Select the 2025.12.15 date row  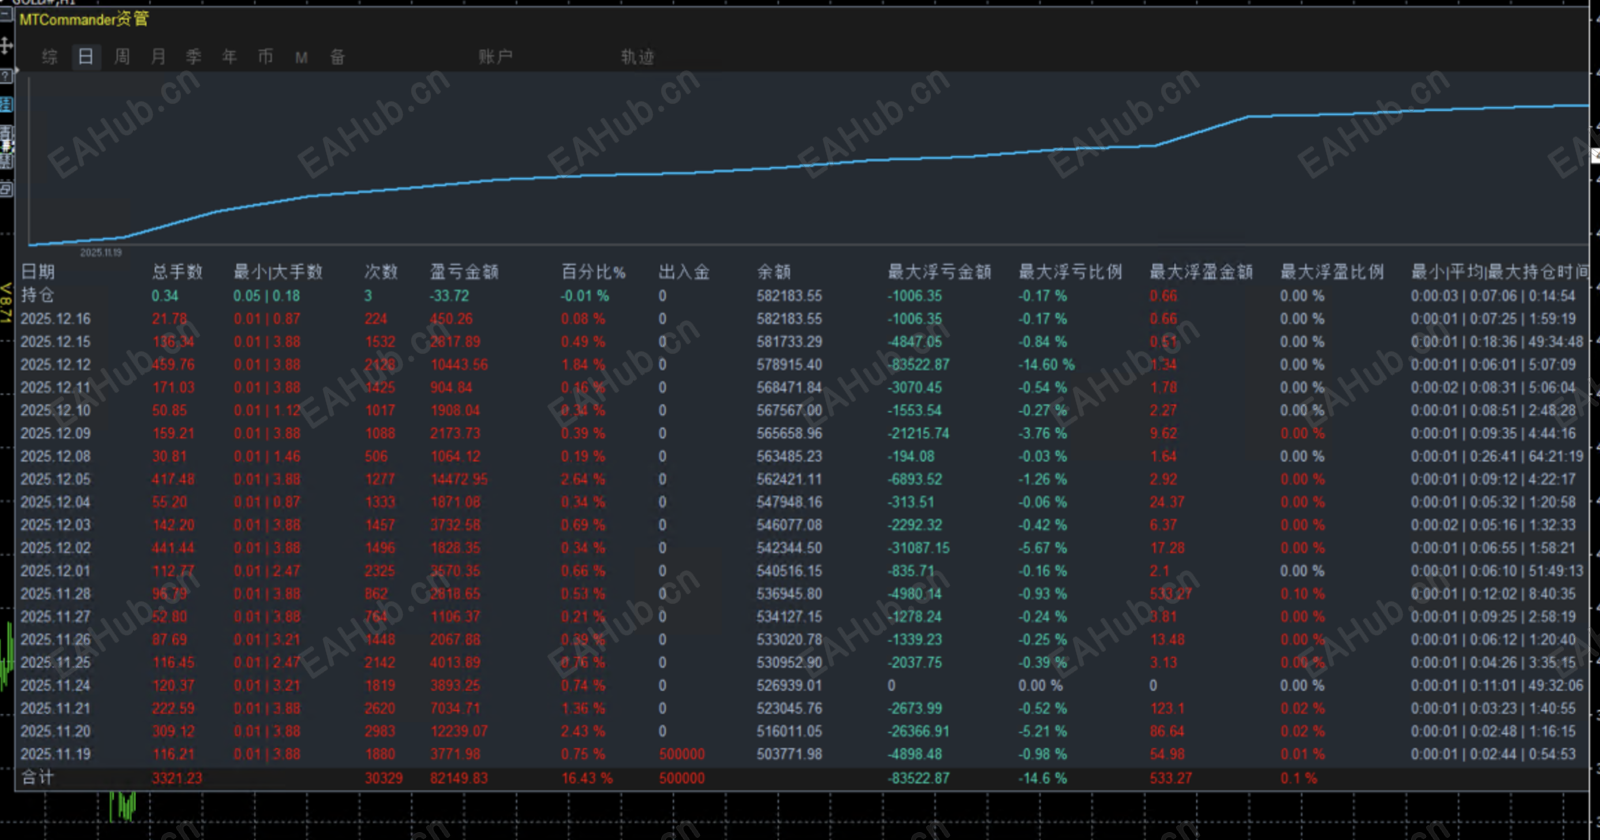[x=56, y=342]
